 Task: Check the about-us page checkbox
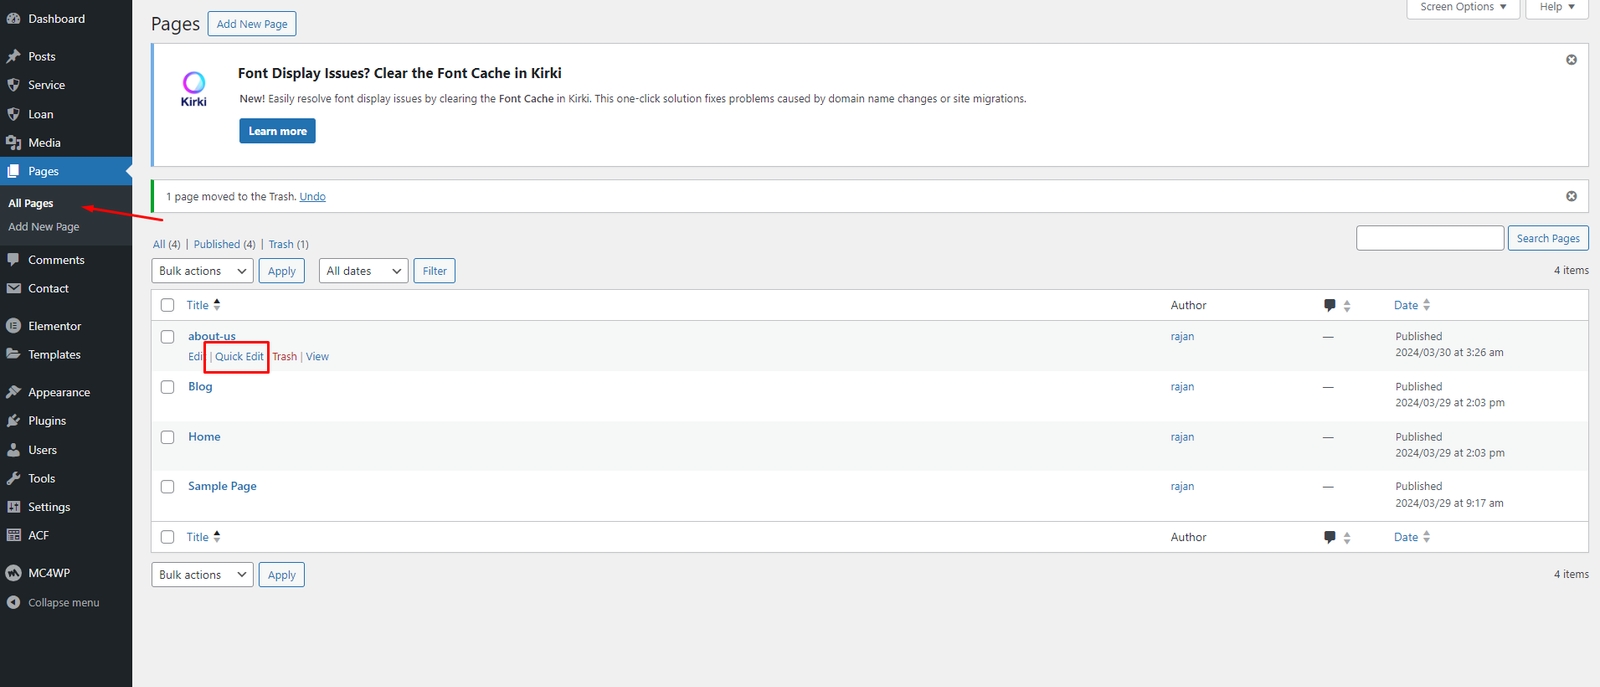pyautogui.click(x=168, y=337)
